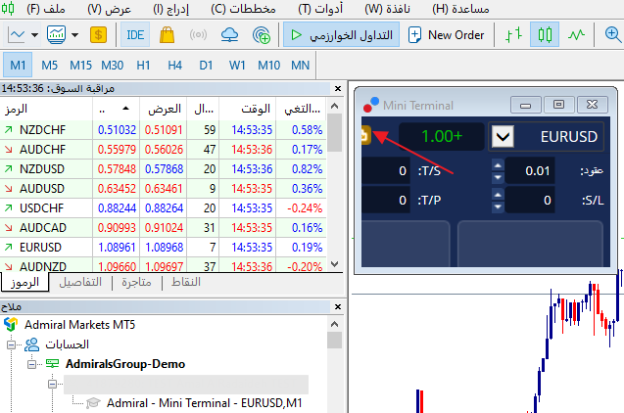Increase the عقود lots value stepper
This screenshot has height=413, width=624.
click(x=497, y=165)
